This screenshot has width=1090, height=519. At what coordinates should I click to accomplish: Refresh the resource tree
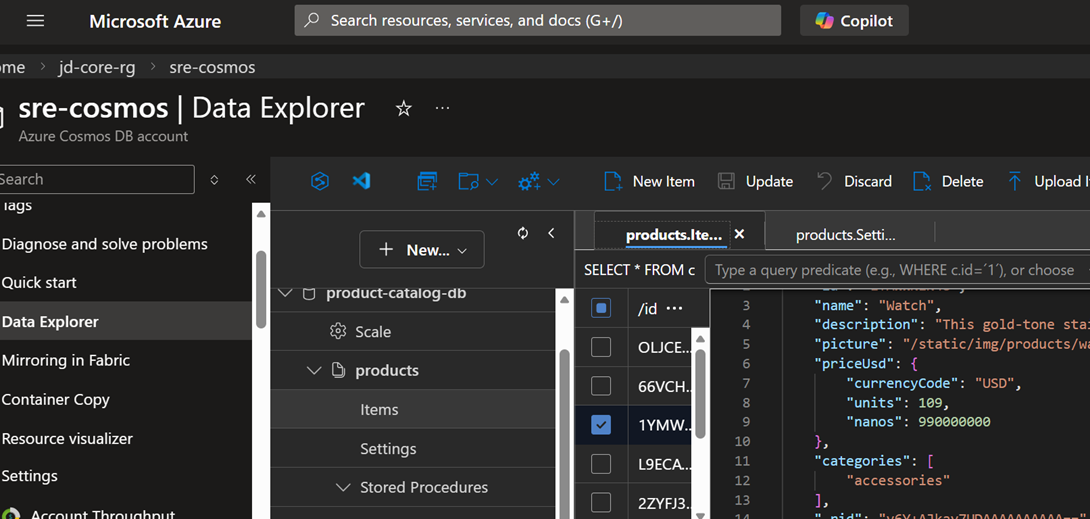click(x=523, y=233)
